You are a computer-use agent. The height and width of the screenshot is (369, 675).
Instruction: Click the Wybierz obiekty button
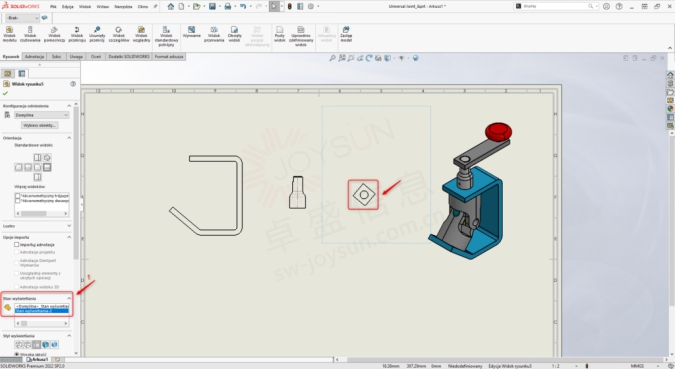tap(40, 125)
